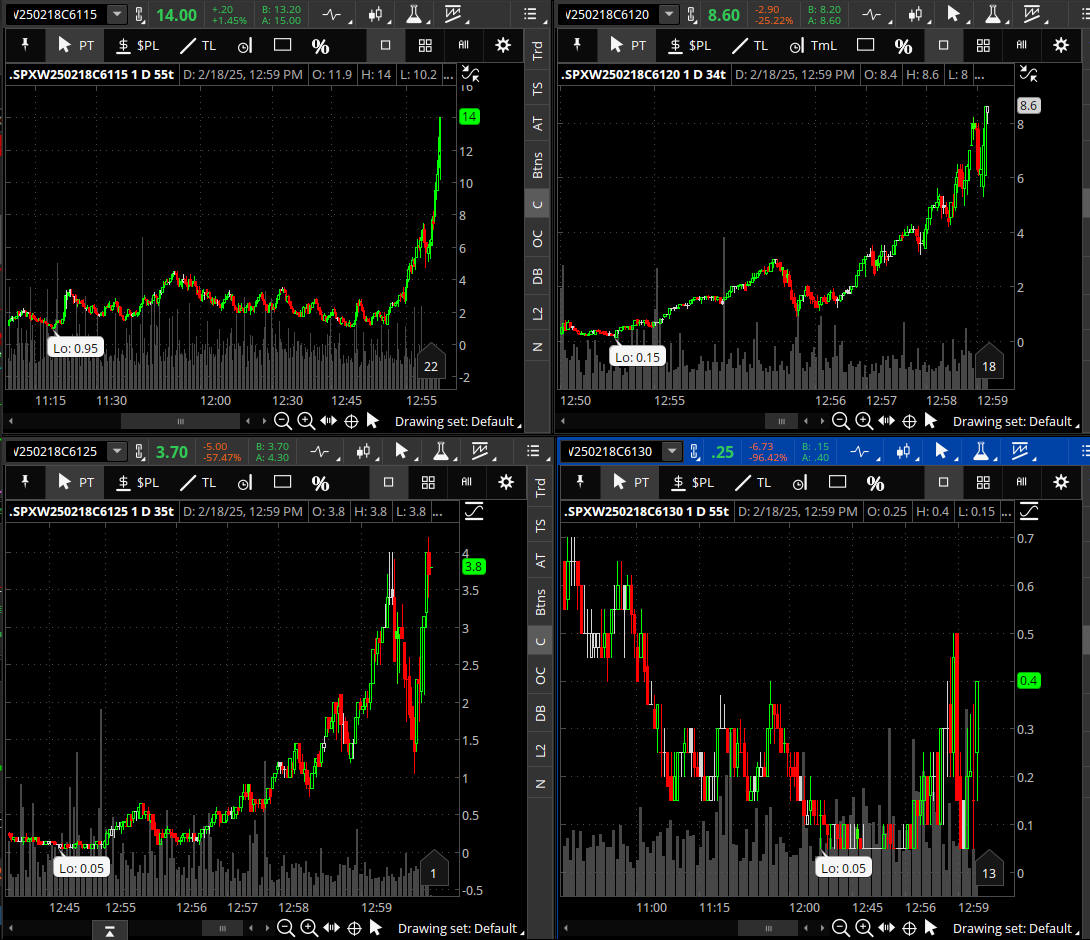This screenshot has width=1090, height=940.
Task: Pick the TL trendline tool in C6115 chart
Action: (198, 45)
